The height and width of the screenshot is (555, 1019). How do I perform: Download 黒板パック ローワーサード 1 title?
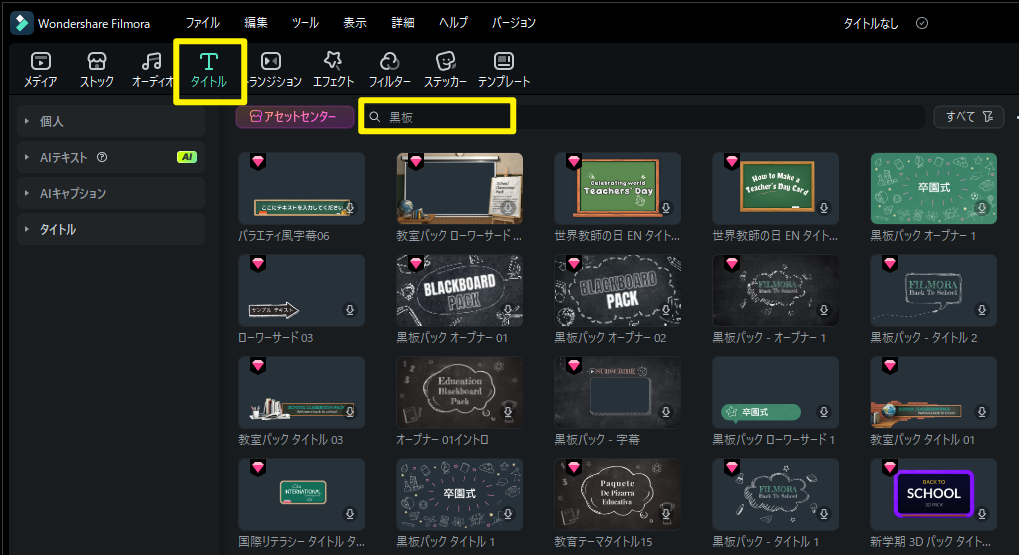click(824, 412)
